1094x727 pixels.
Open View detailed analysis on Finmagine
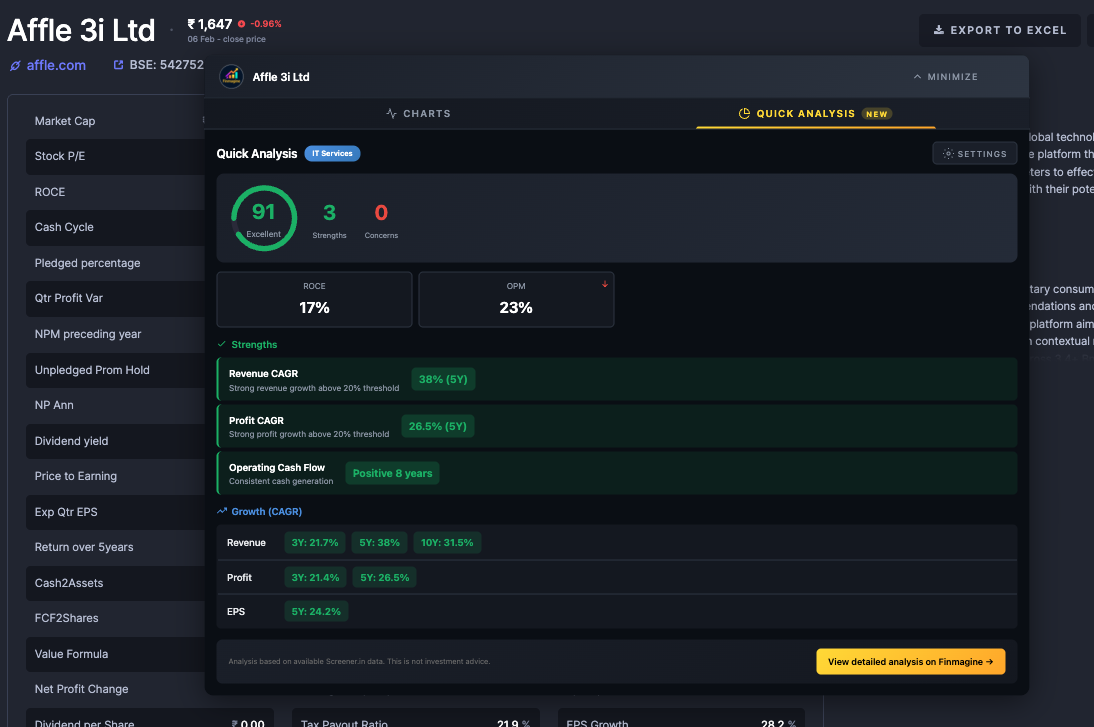pos(910,662)
